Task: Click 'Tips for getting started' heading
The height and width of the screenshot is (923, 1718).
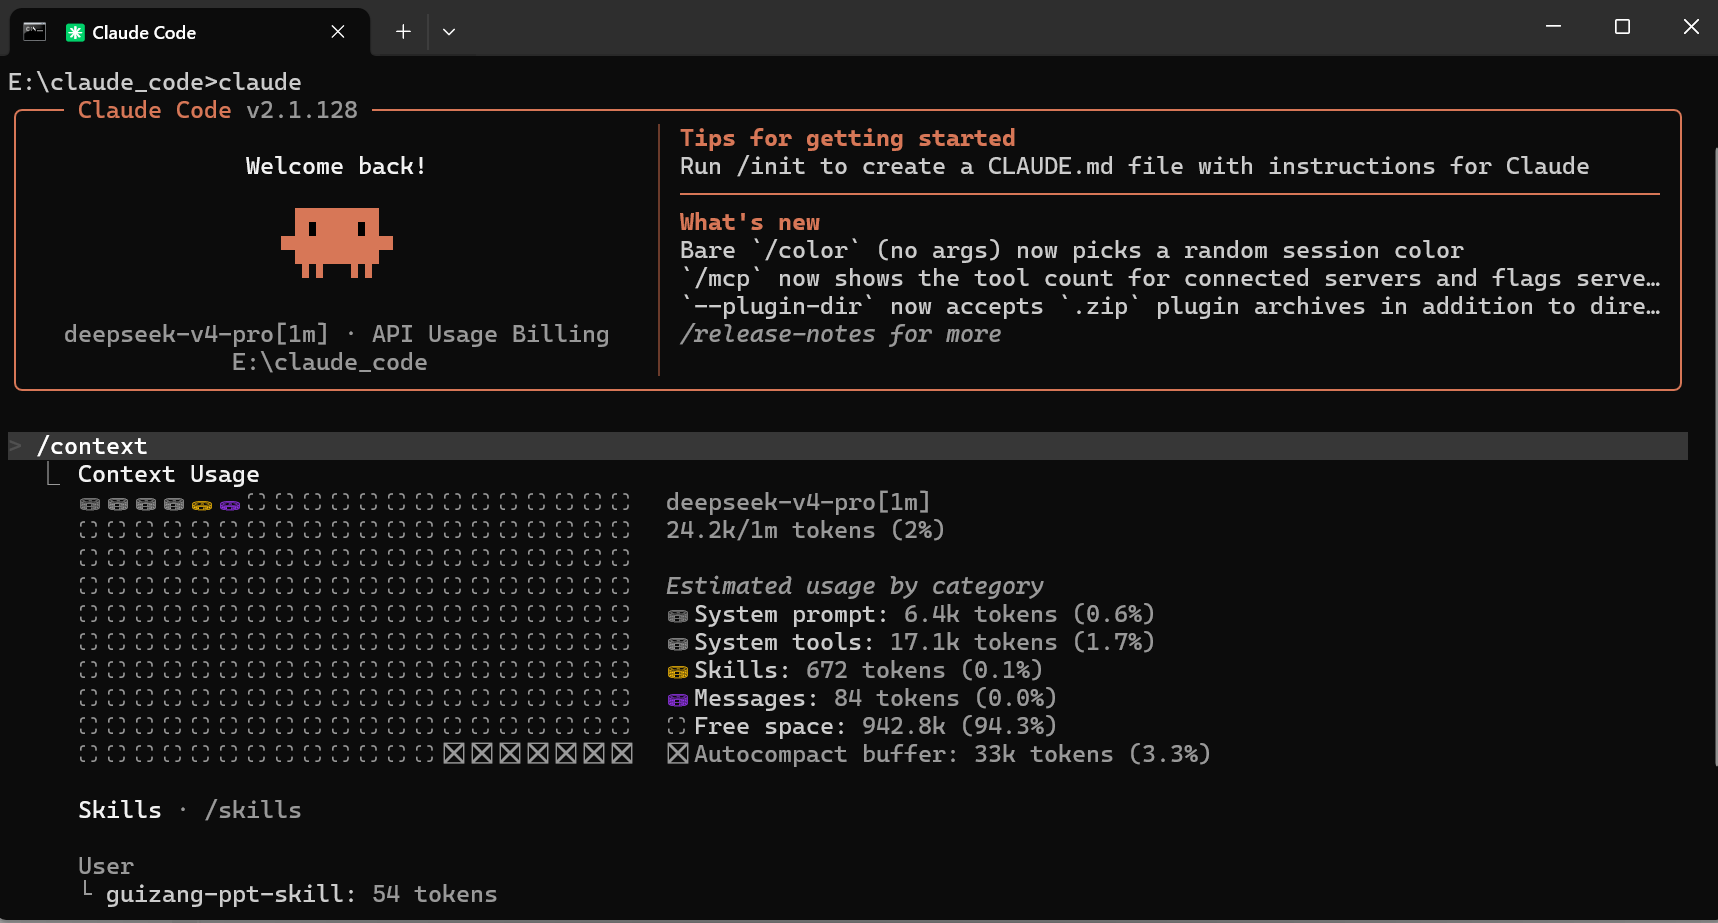Action: tap(848, 138)
